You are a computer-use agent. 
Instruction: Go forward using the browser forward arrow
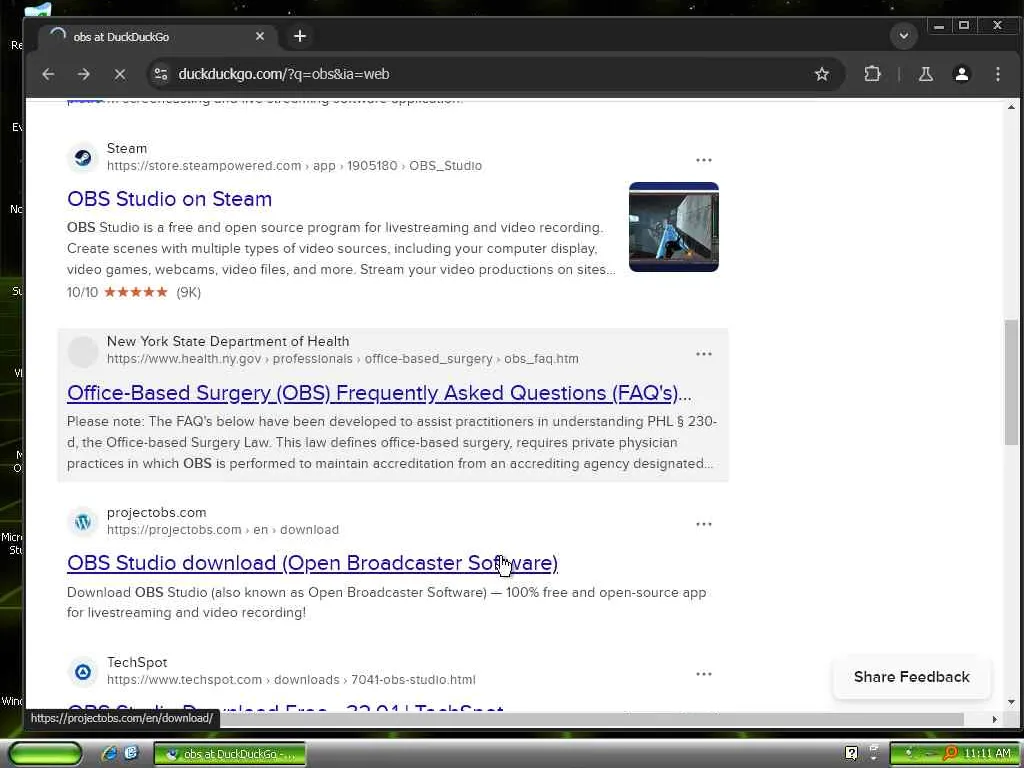[84, 74]
